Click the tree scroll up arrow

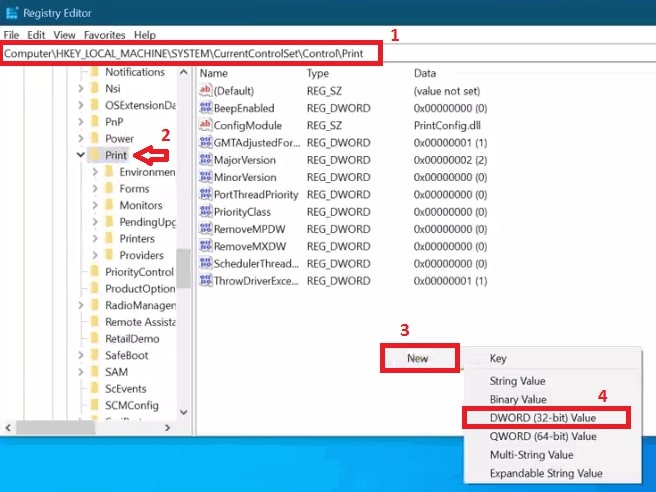183,72
